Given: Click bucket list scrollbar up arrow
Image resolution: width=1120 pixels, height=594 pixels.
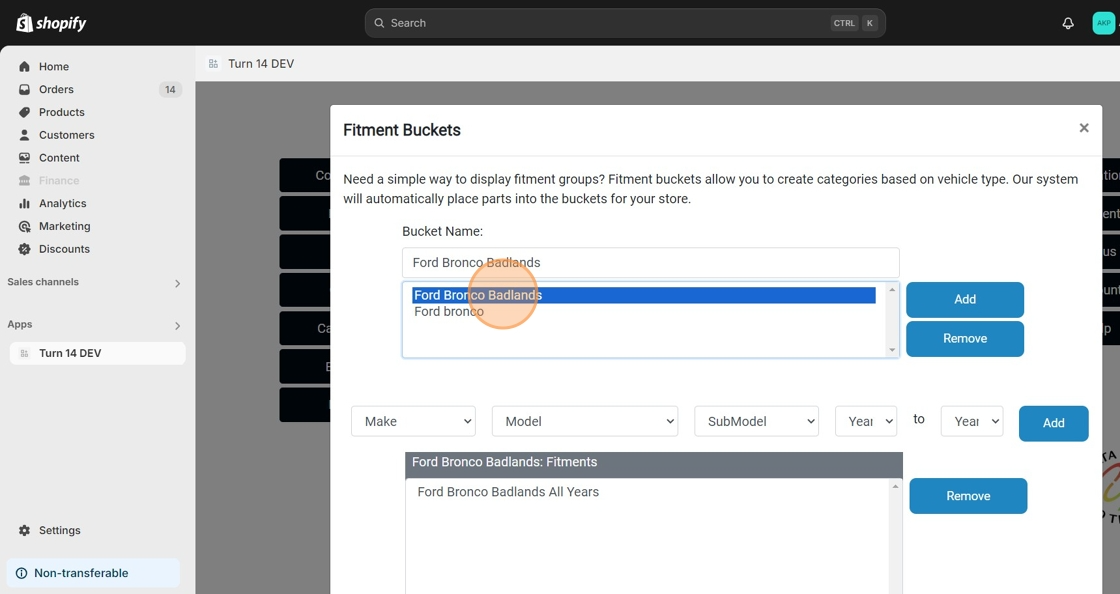Looking at the screenshot, I should pos(891,290).
